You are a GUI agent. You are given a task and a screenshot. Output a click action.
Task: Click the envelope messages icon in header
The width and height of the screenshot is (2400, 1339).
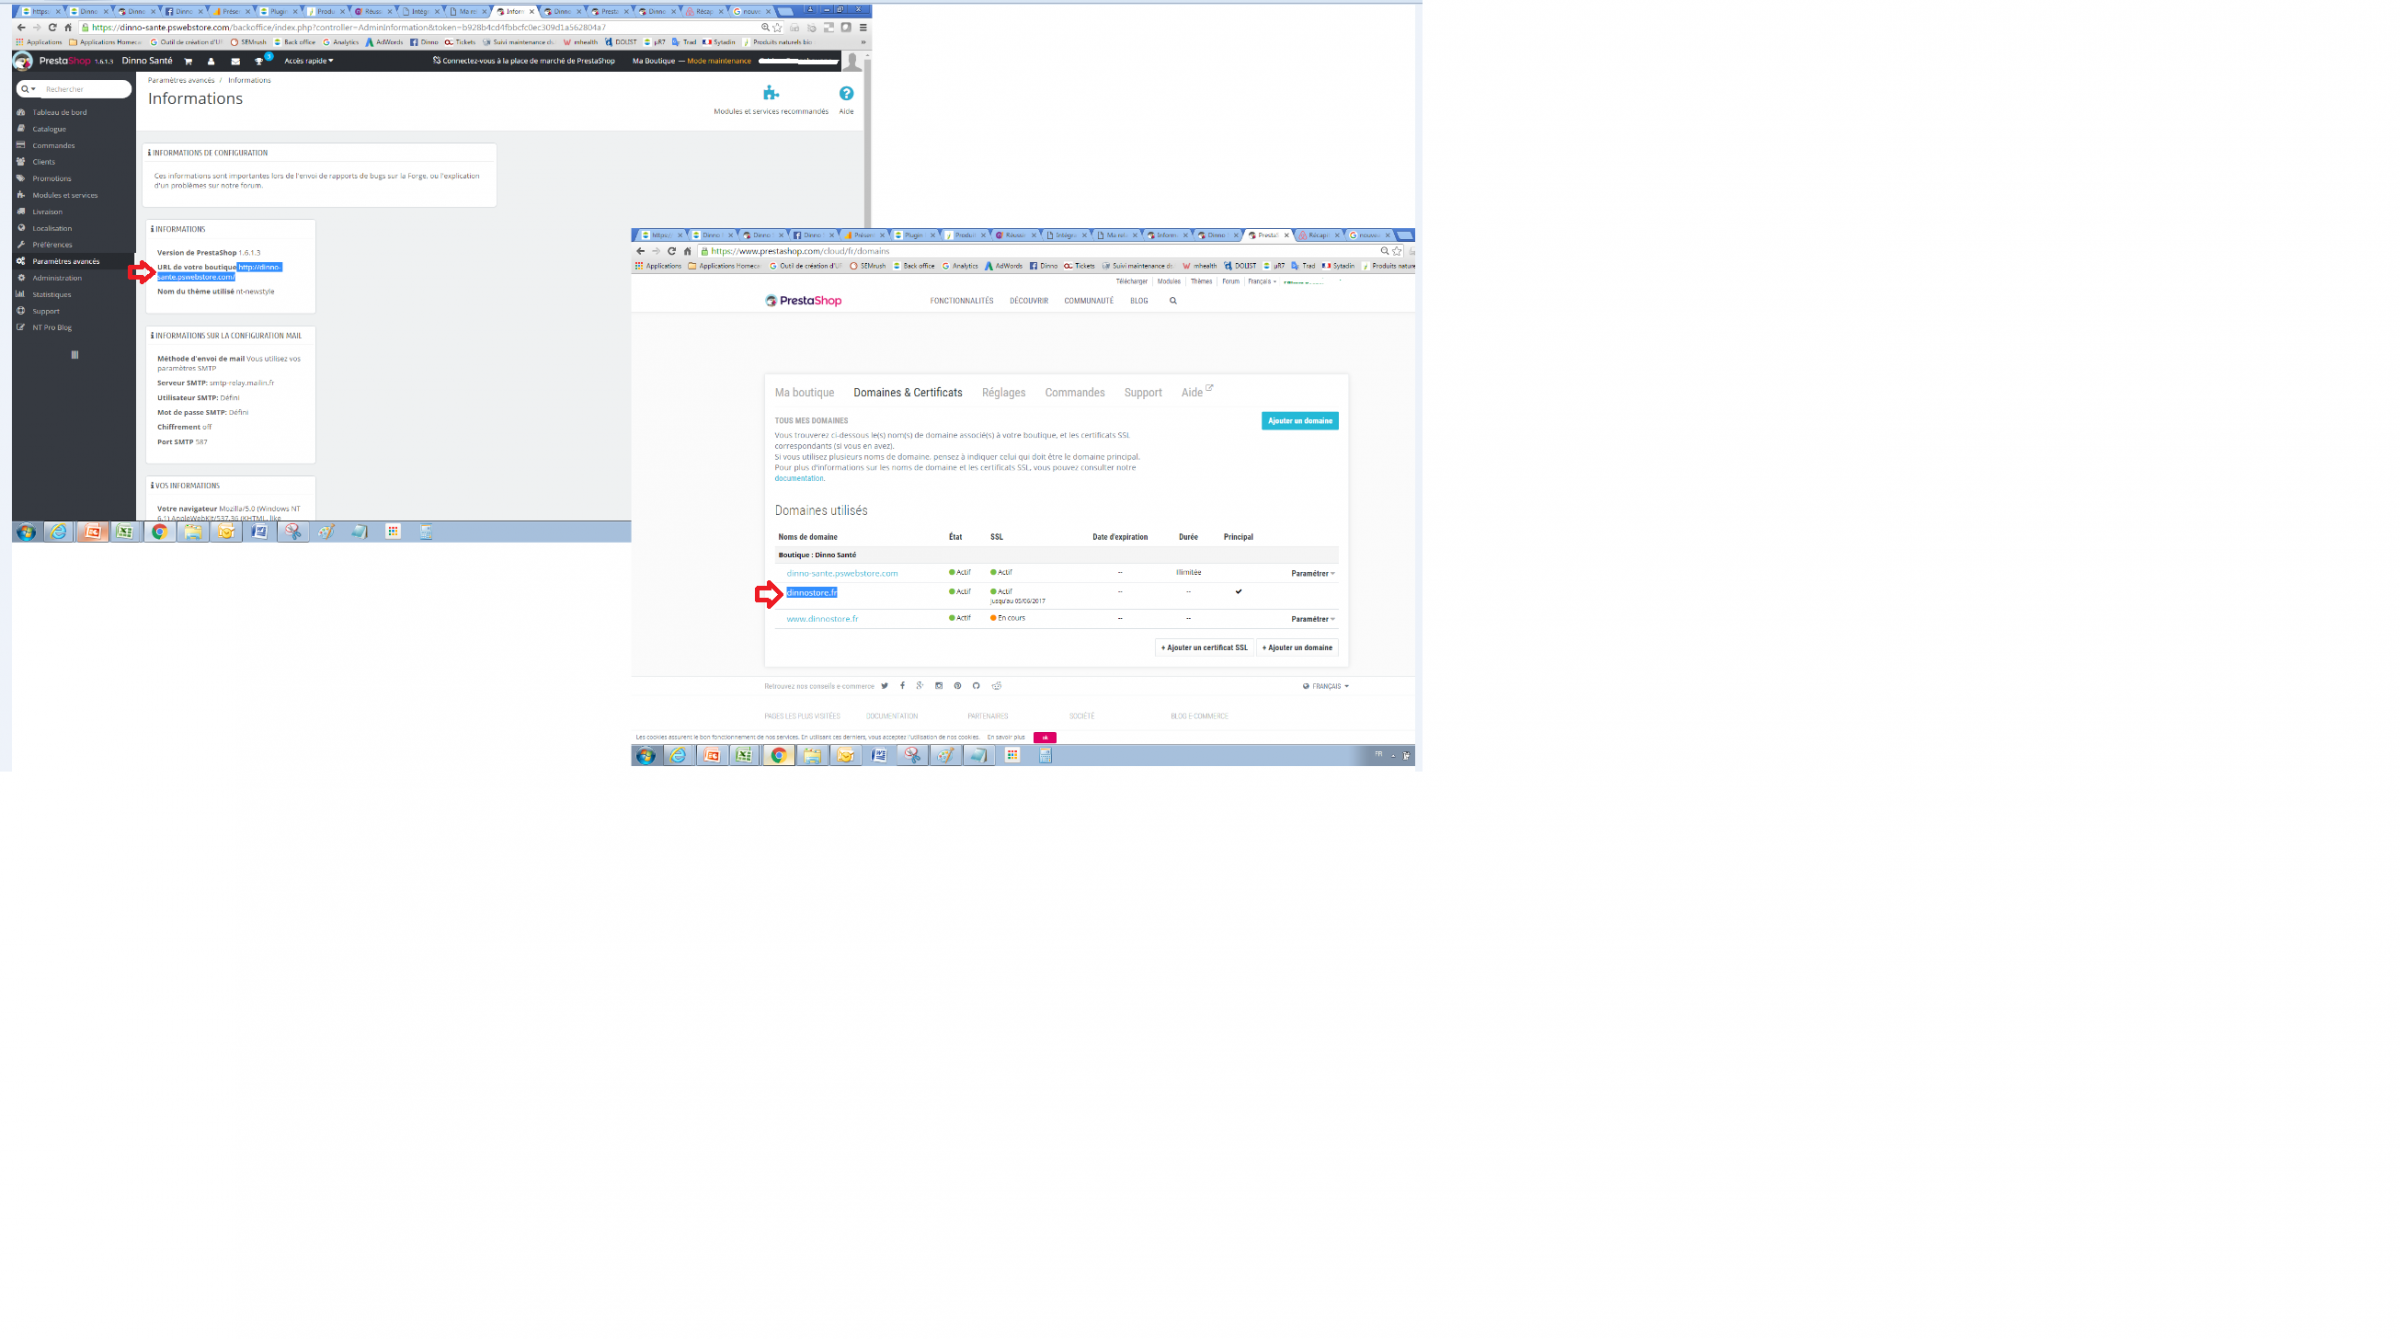[x=235, y=61]
